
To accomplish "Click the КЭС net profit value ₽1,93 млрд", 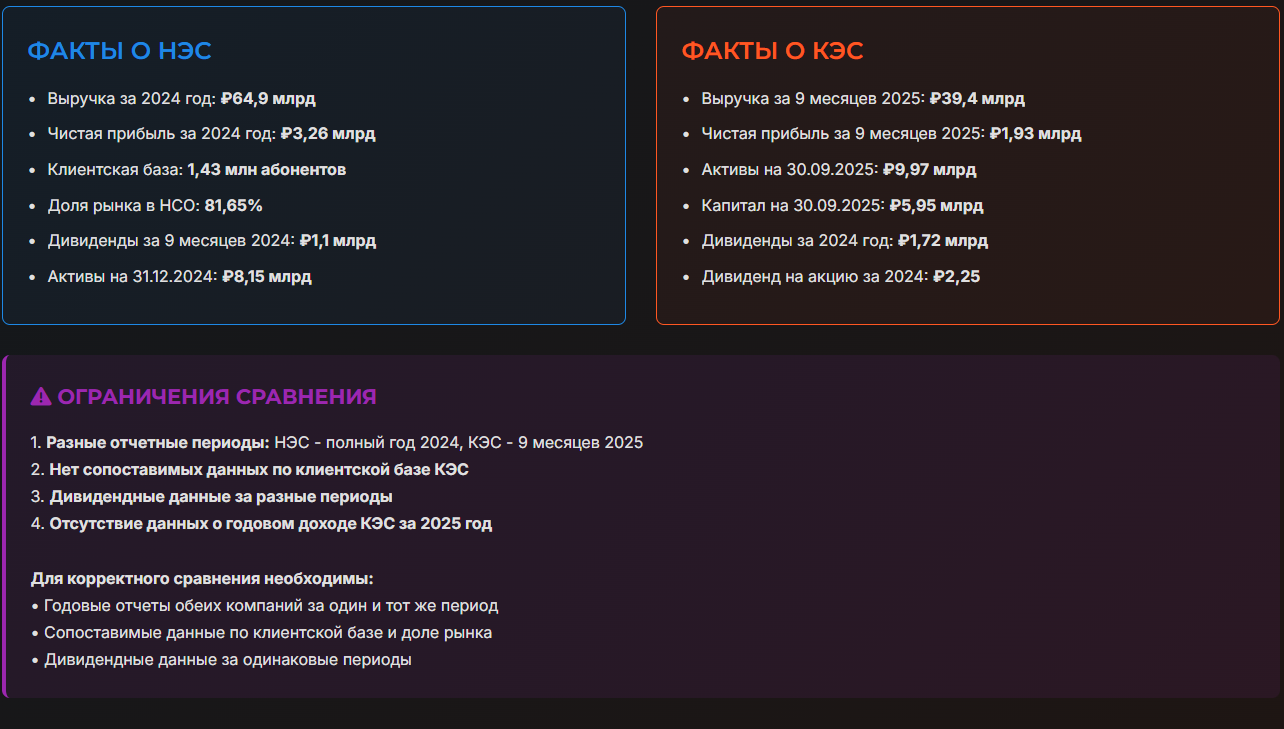I will tap(1035, 134).
